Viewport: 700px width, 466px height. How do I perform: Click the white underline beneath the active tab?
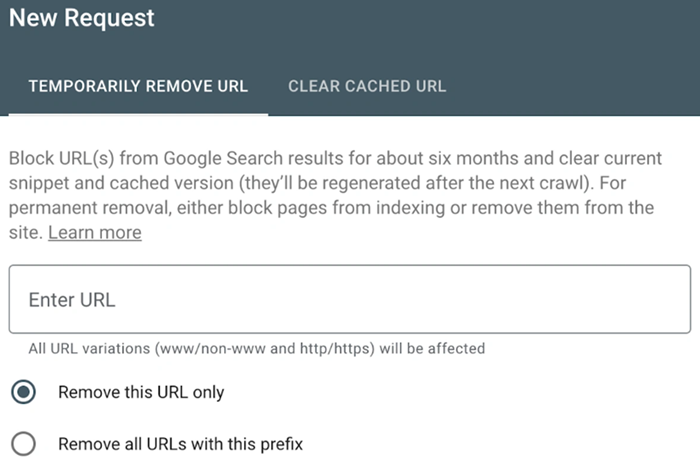[x=138, y=114]
